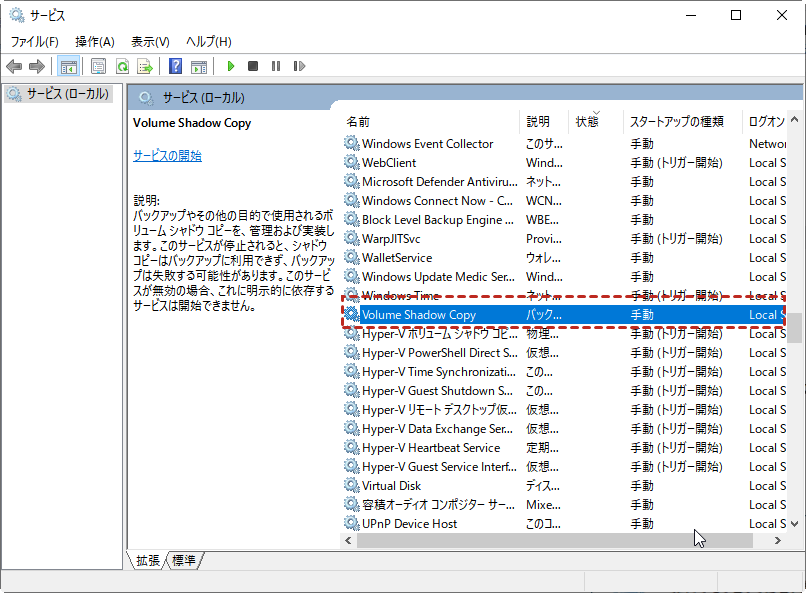This screenshot has width=806, height=593.
Task: Select Hyper-V Guest Shutdown Service row
Action: click(564, 391)
